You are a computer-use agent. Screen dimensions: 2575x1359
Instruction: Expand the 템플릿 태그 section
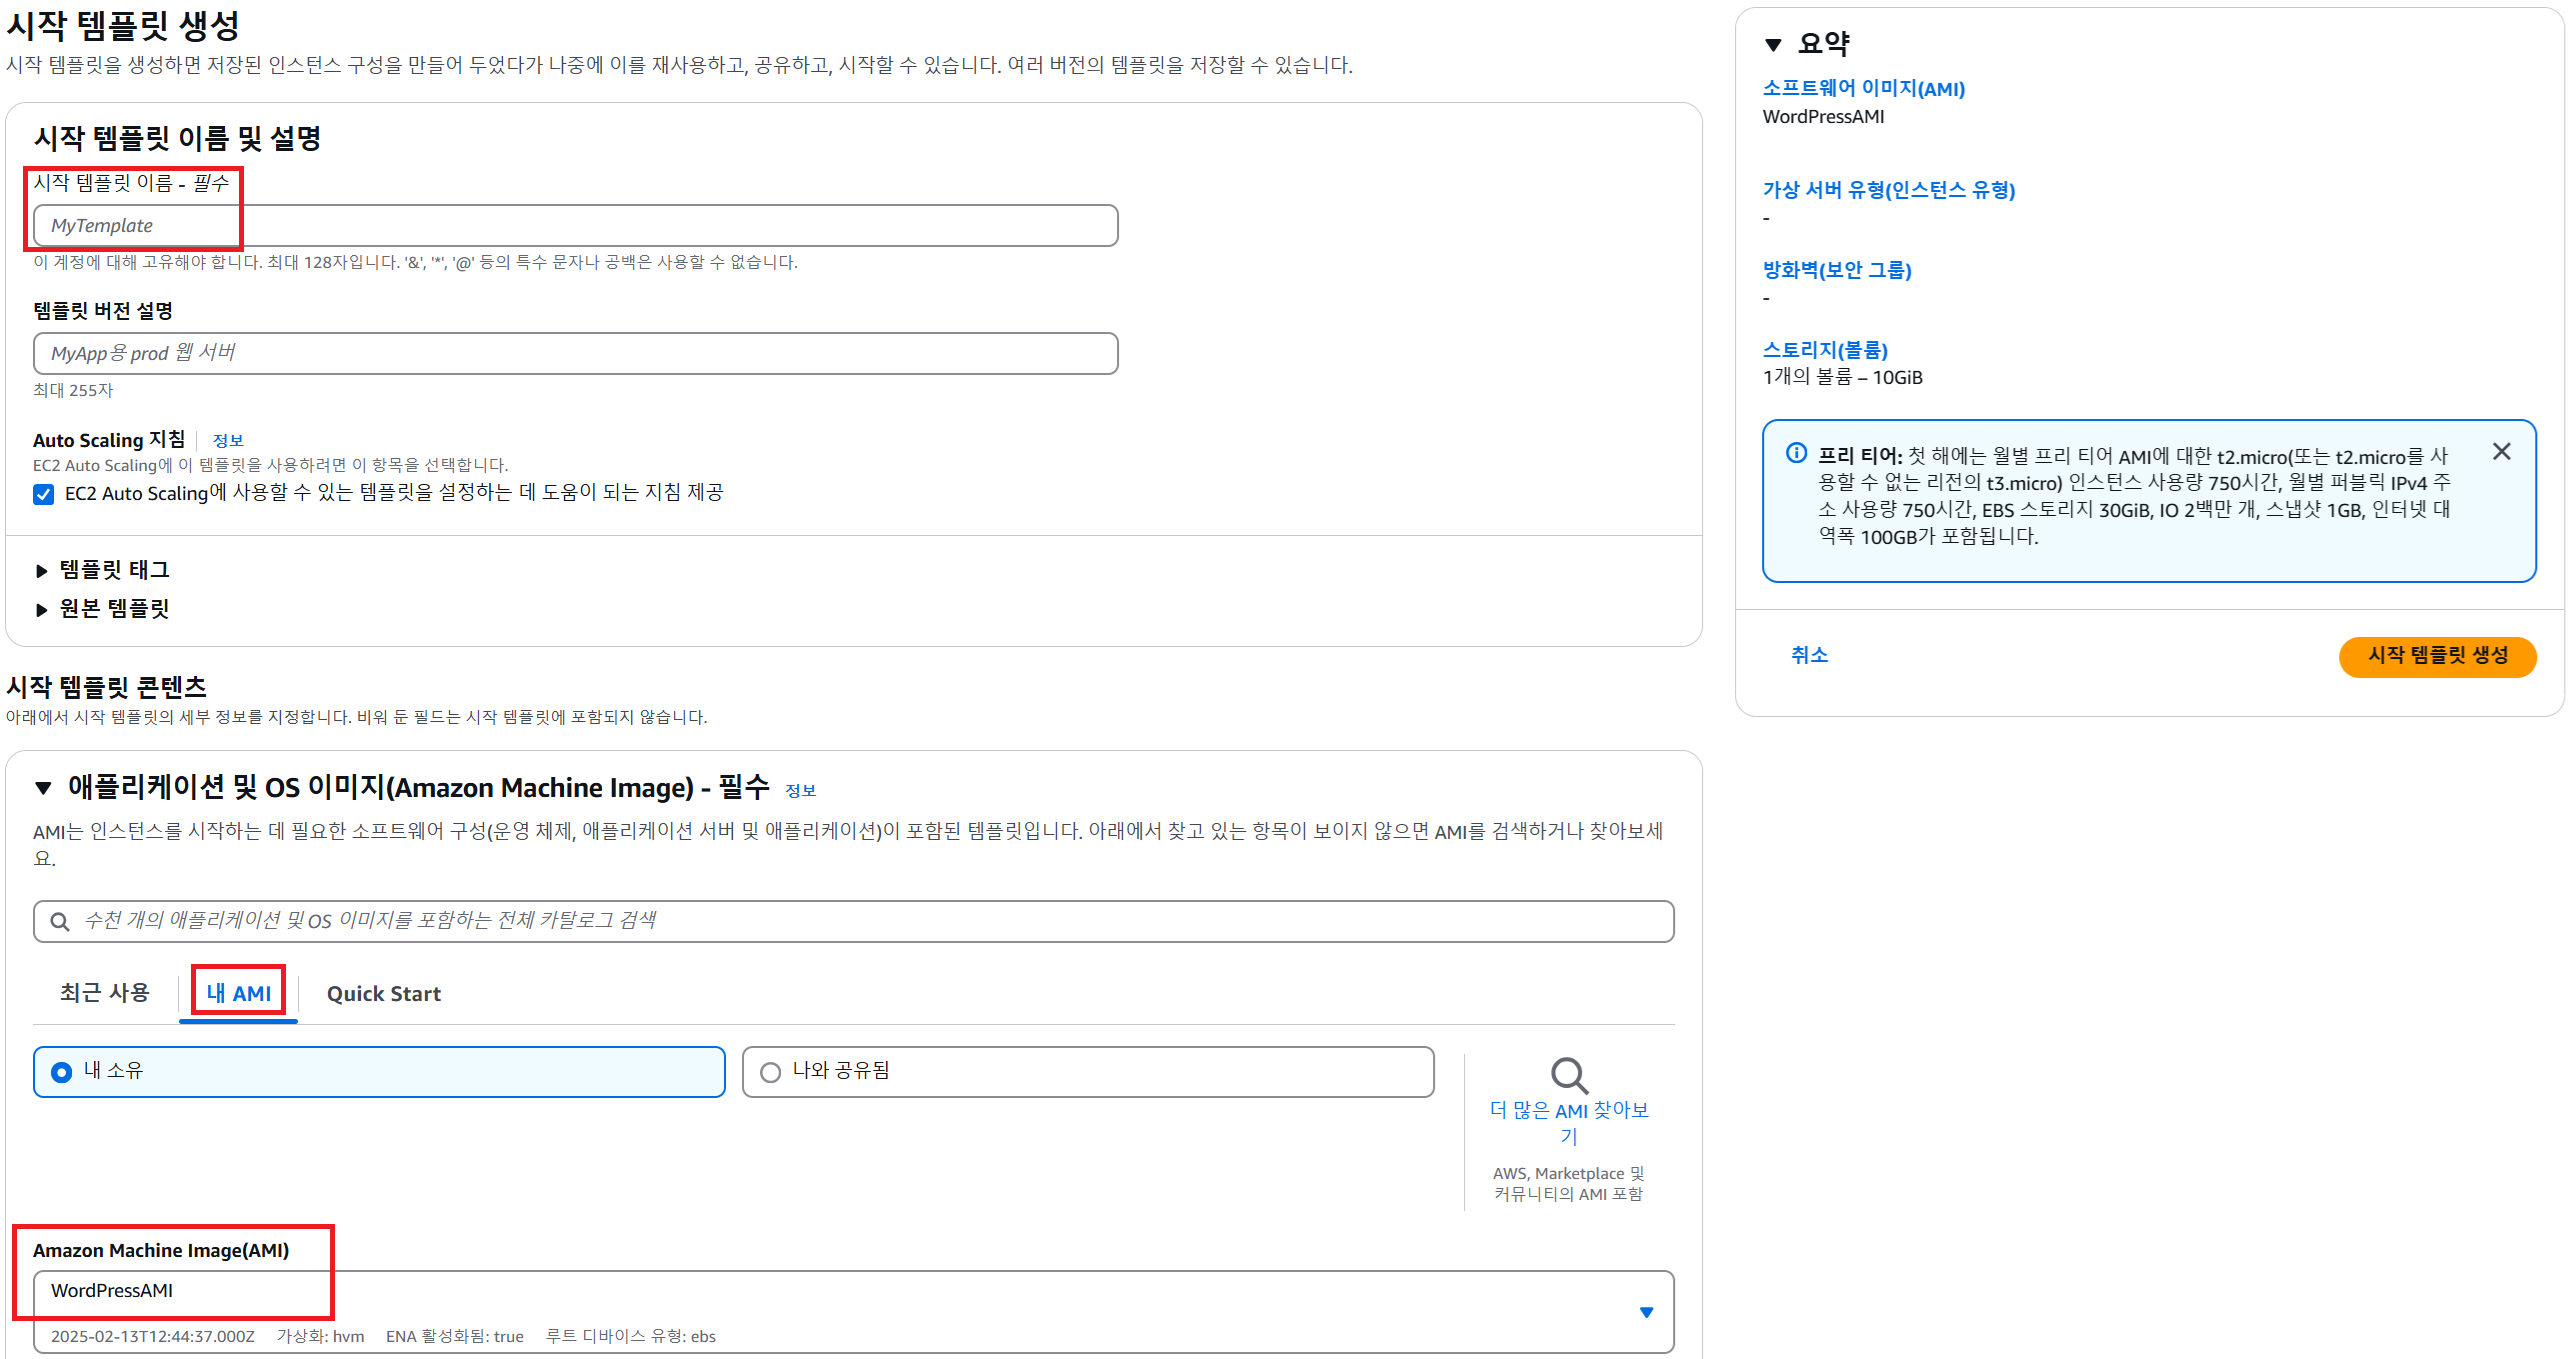click(x=42, y=571)
